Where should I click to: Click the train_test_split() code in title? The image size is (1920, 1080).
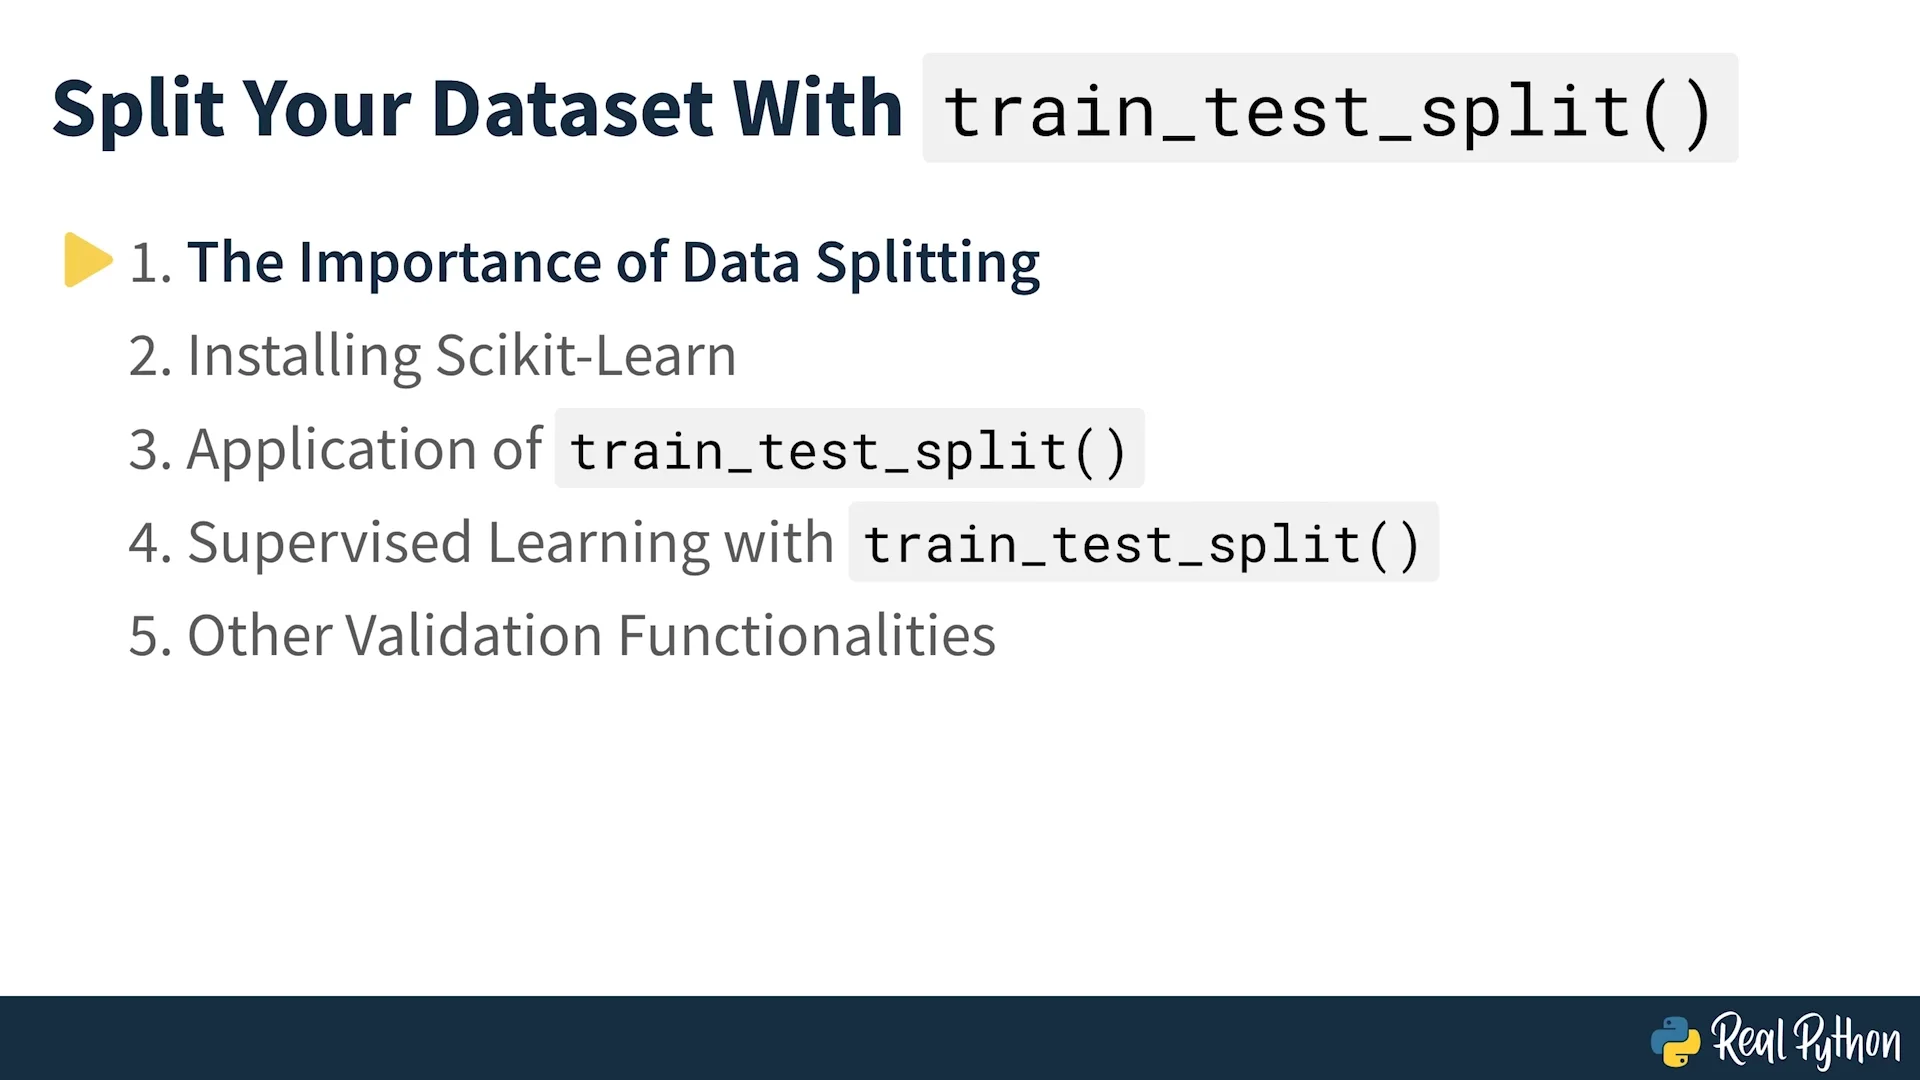pos(1330,108)
